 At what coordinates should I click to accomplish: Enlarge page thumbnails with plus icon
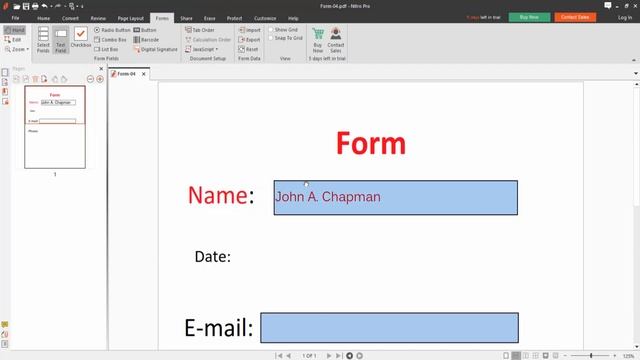point(100,79)
